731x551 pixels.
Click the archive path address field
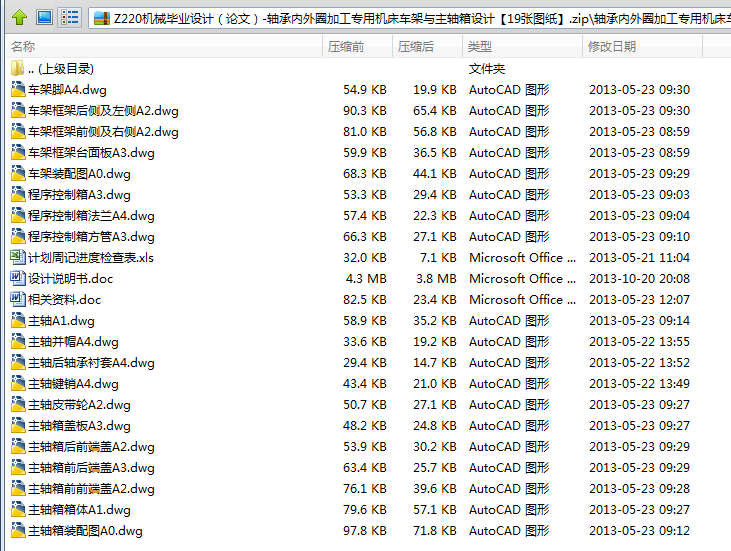(409, 19)
